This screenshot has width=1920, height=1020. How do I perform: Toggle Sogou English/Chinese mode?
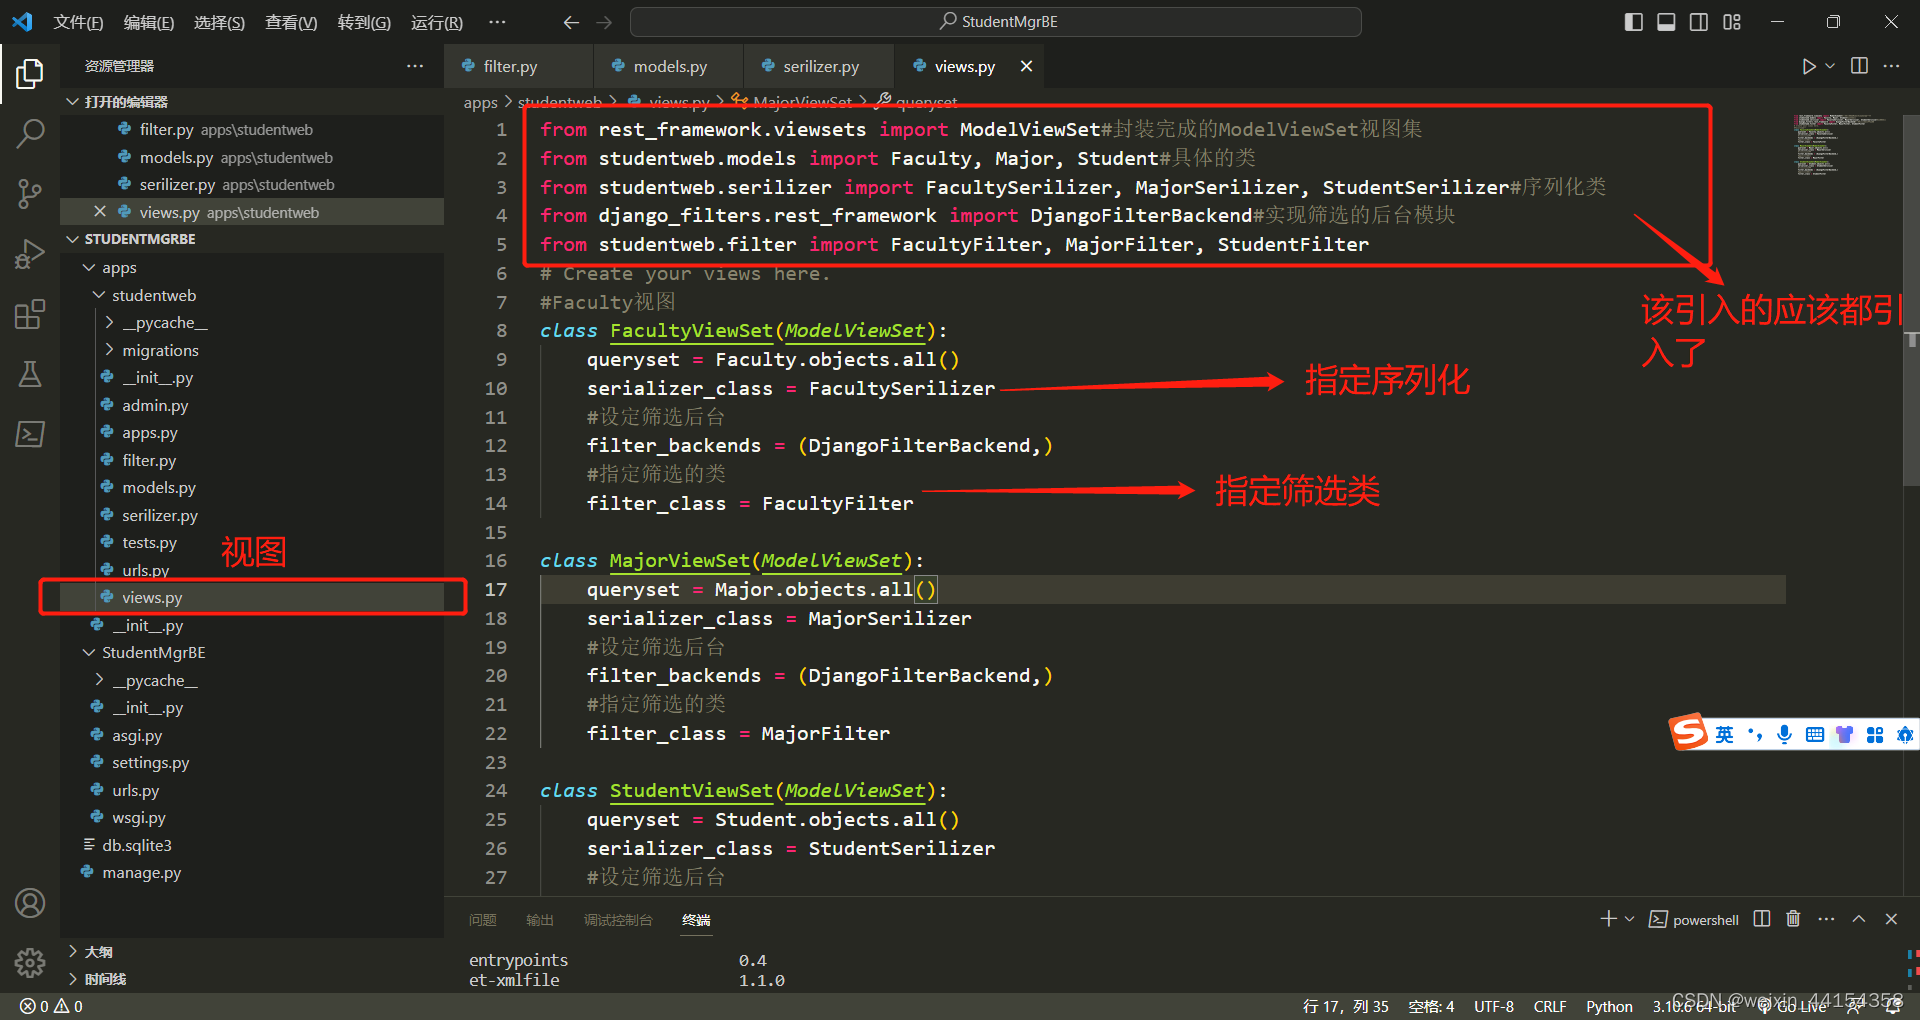pos(1725,735)
